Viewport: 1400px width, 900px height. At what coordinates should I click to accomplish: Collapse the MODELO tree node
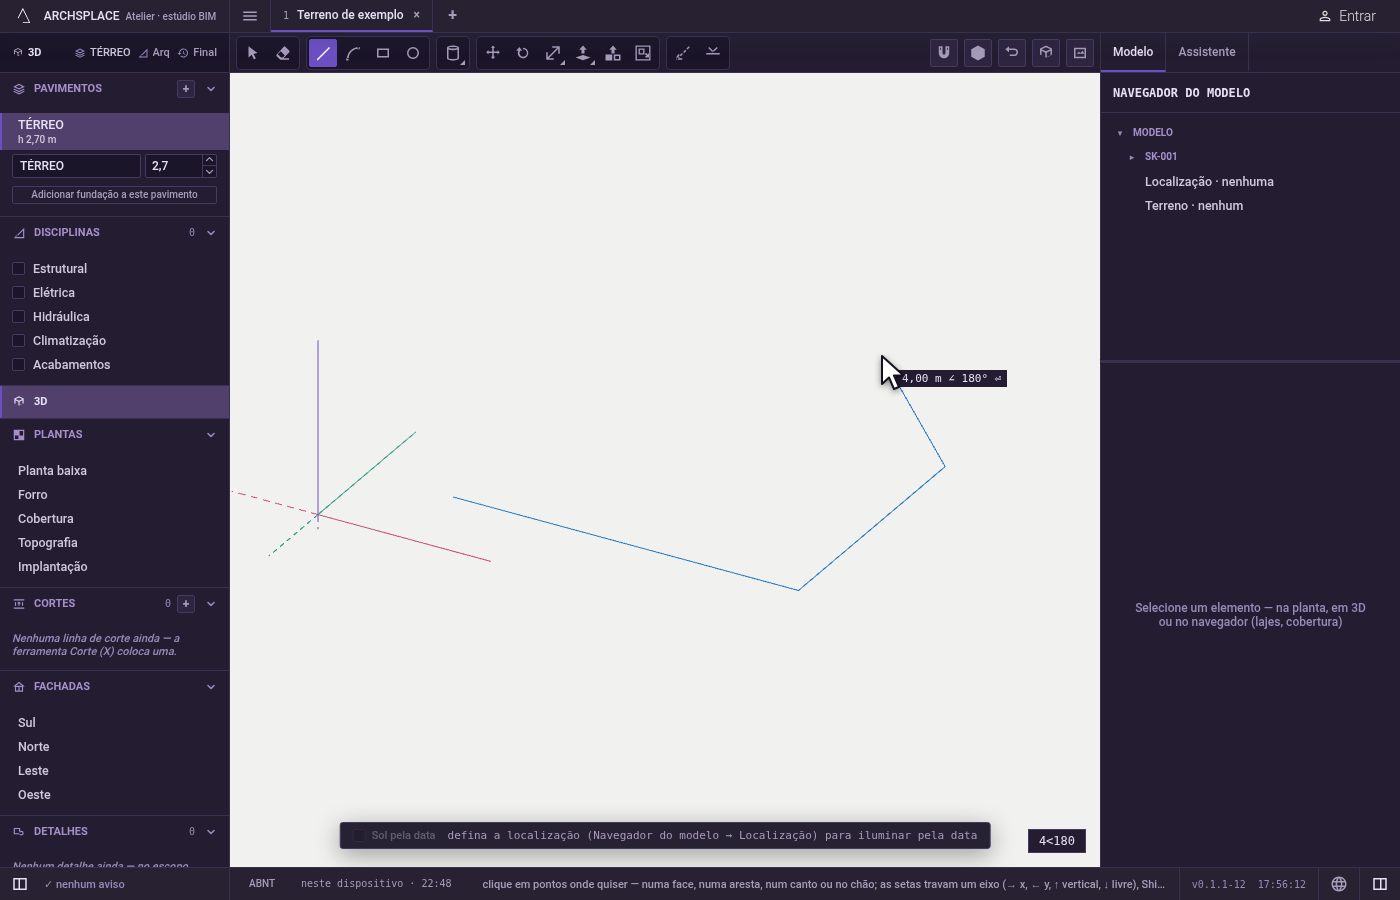pos(1120,133)
